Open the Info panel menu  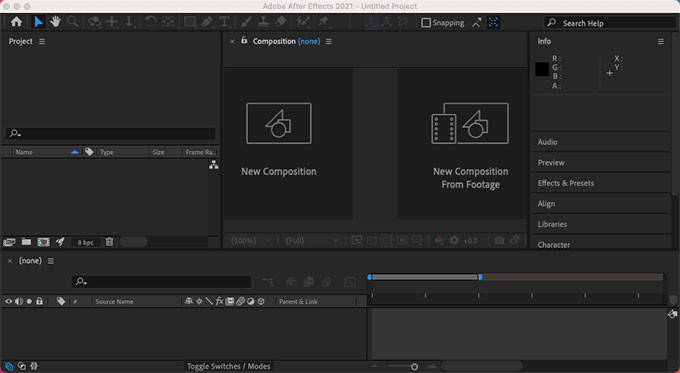[x=660, y=42]
